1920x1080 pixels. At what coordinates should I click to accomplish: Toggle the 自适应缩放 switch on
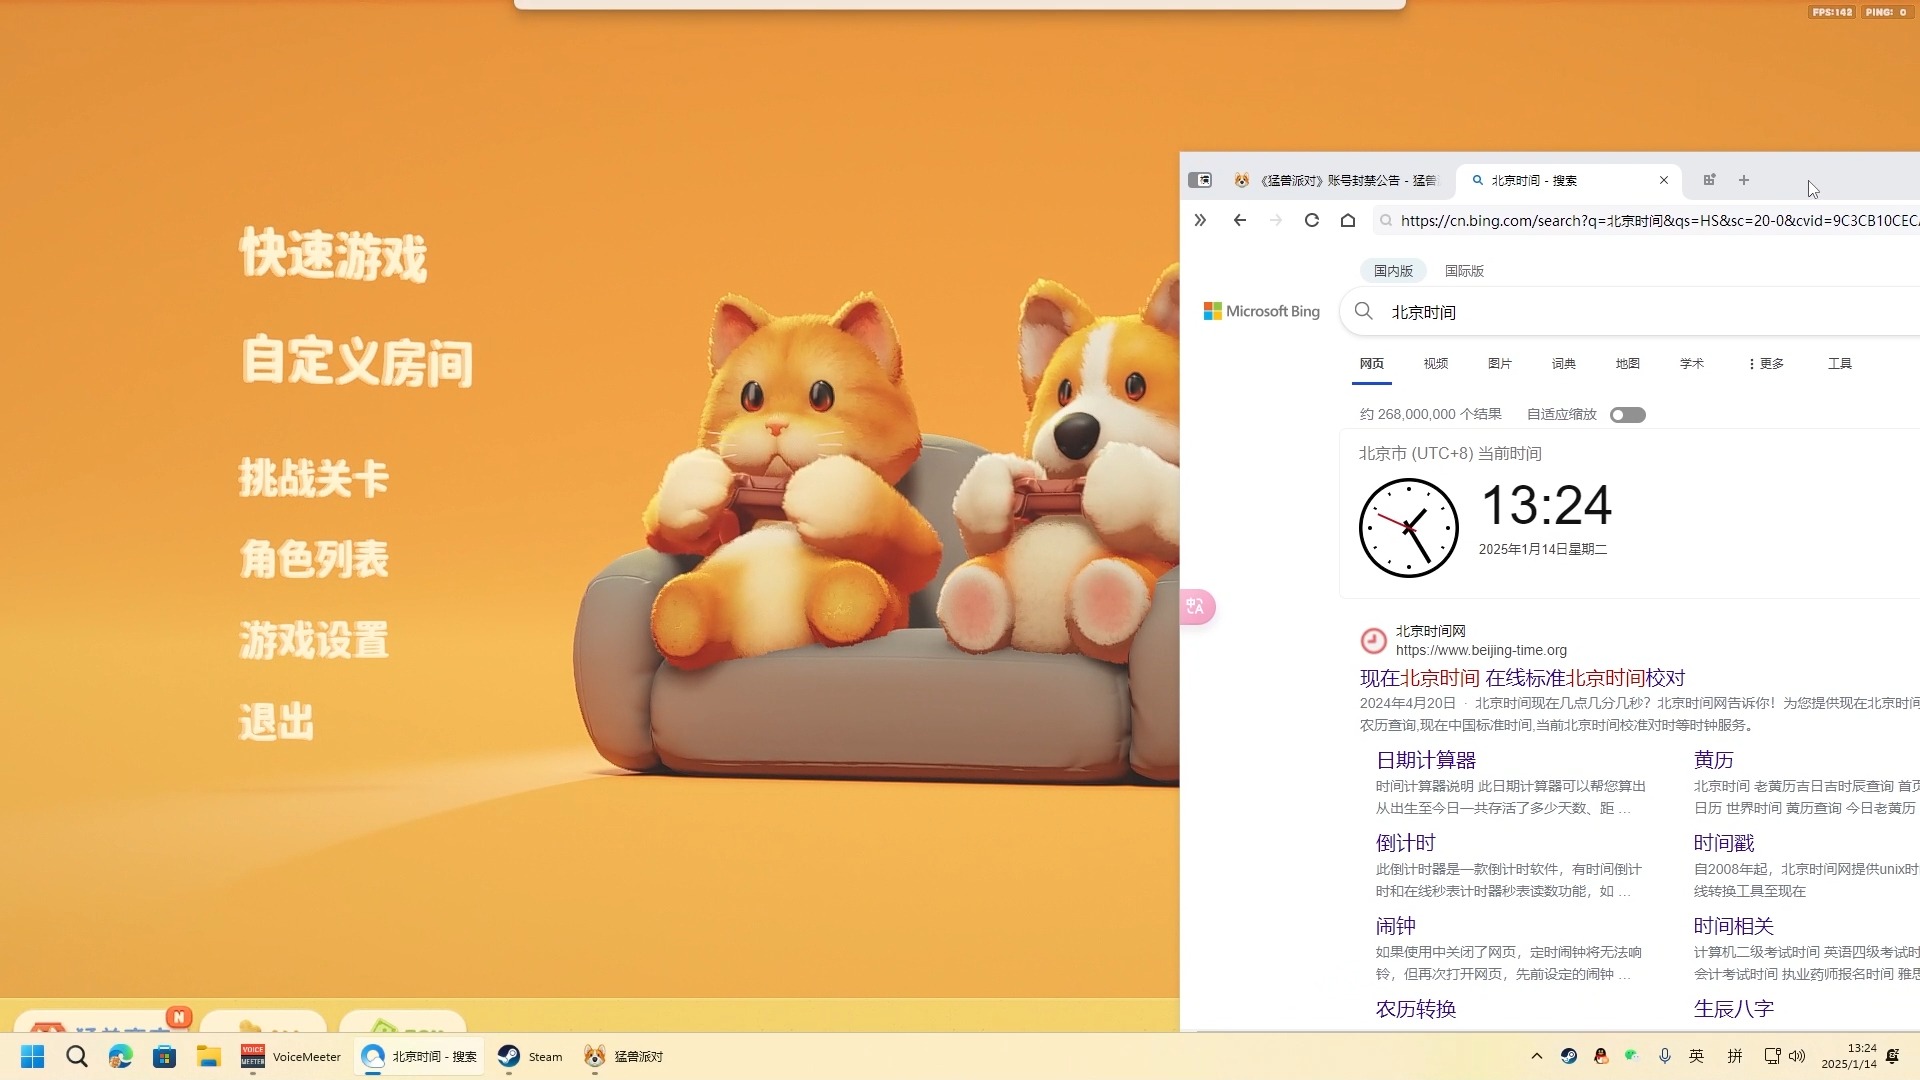[1627, 414]
